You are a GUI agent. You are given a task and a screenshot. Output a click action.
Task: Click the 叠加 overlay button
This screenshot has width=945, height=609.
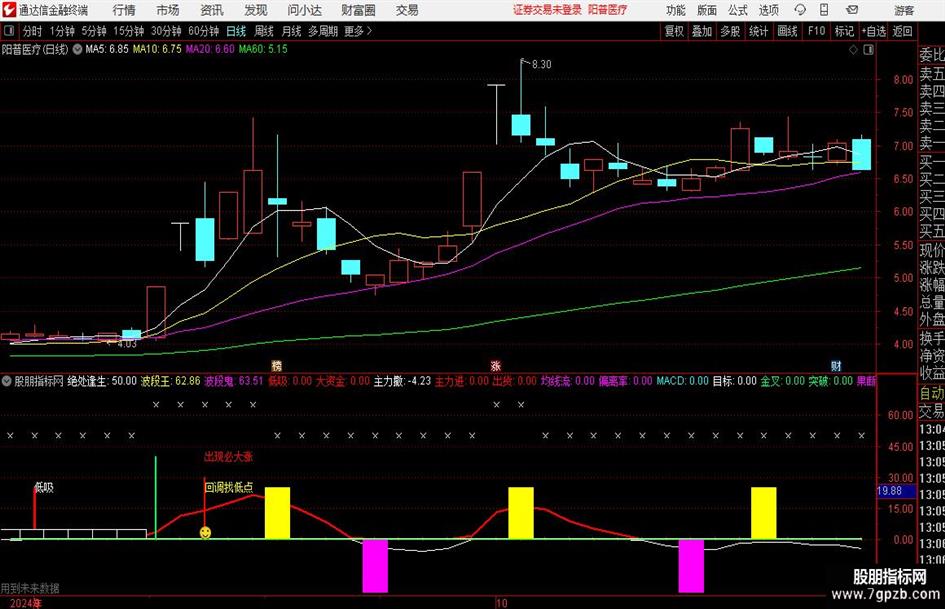pos(702,31)
